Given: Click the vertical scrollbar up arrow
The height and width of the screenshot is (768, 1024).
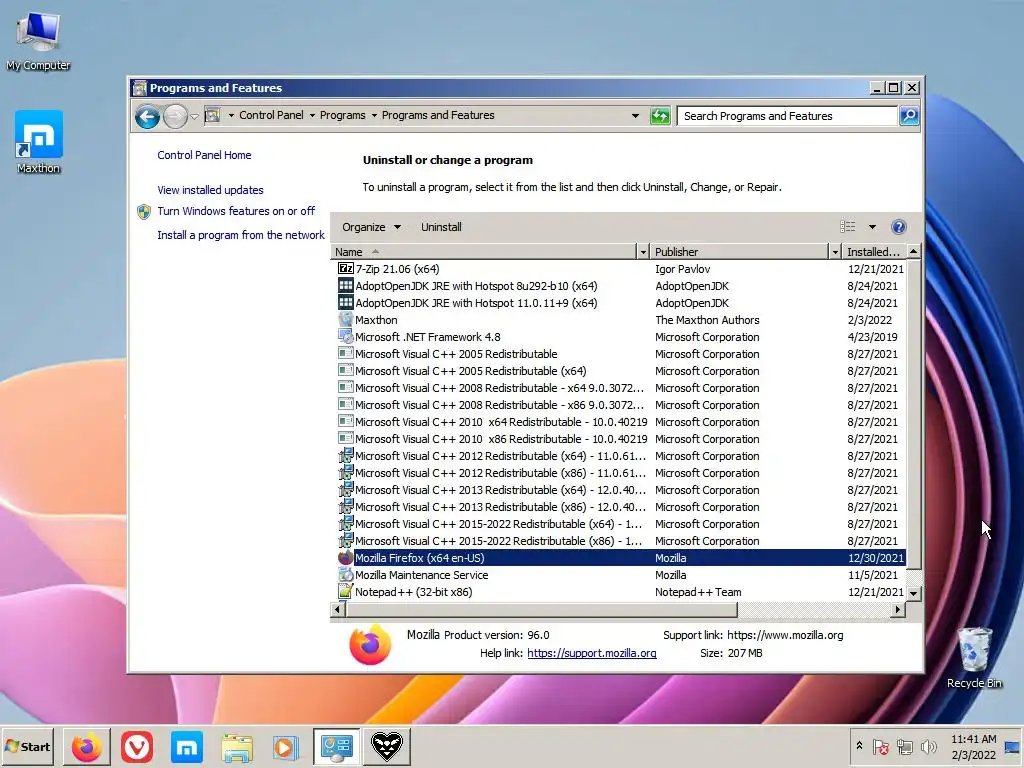Looking at the screenshot, I should click(x=914, y=251).
